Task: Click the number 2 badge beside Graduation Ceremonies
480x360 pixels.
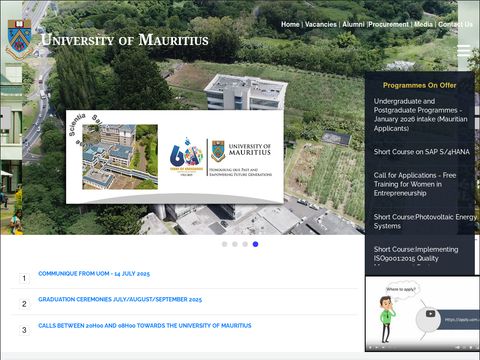Action: (x=24, y=304)
